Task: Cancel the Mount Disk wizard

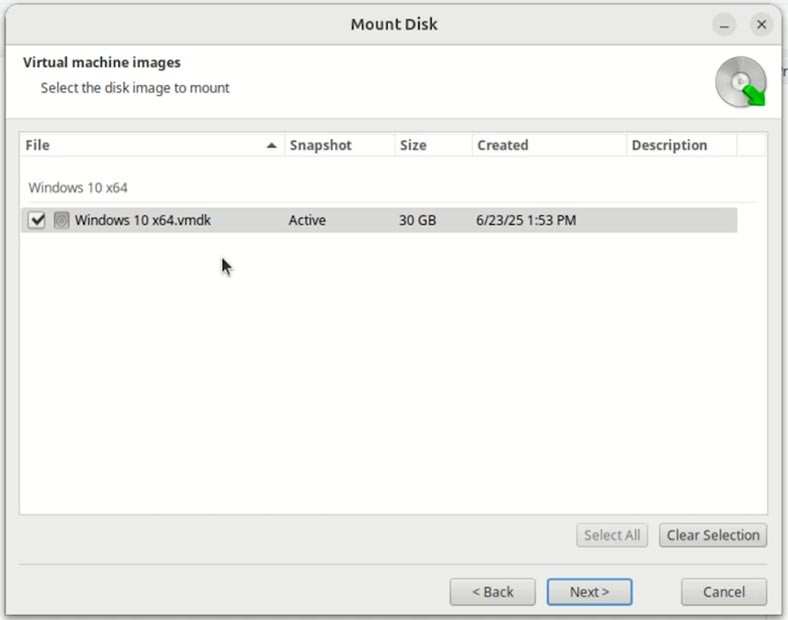Action: click(x=724, y=592)
